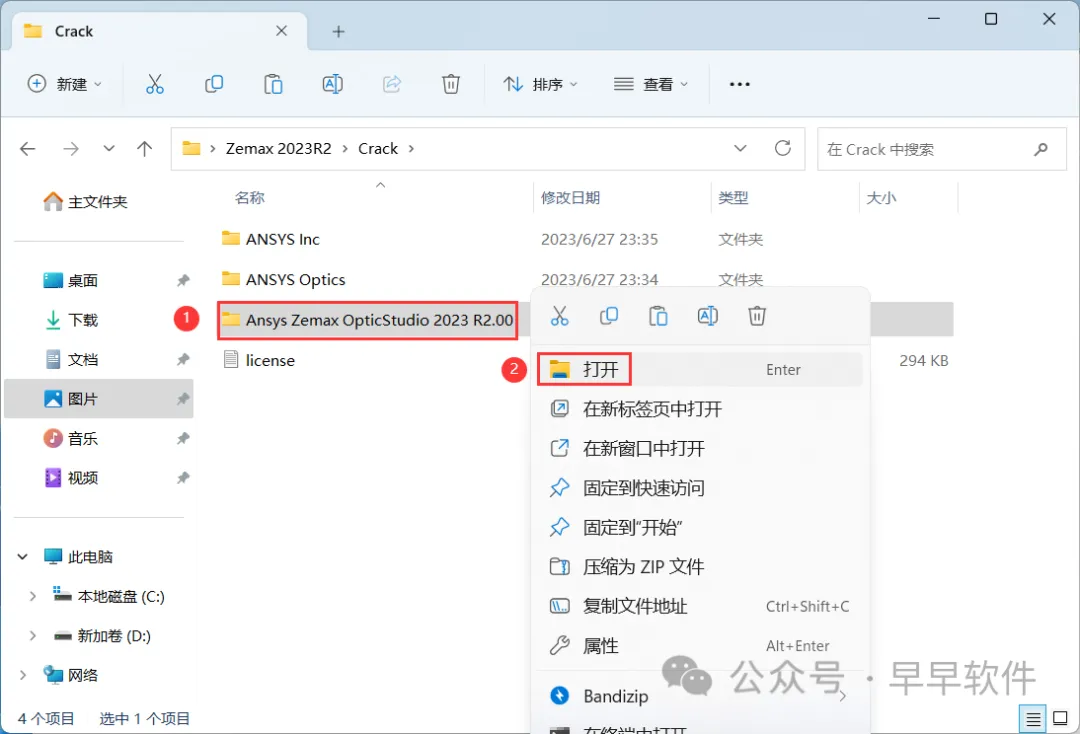Image resolution: width=1080 pixels, height=734 pixels.
Task: Click Crack in the breadcrumb path
Action: coord(378,149)
